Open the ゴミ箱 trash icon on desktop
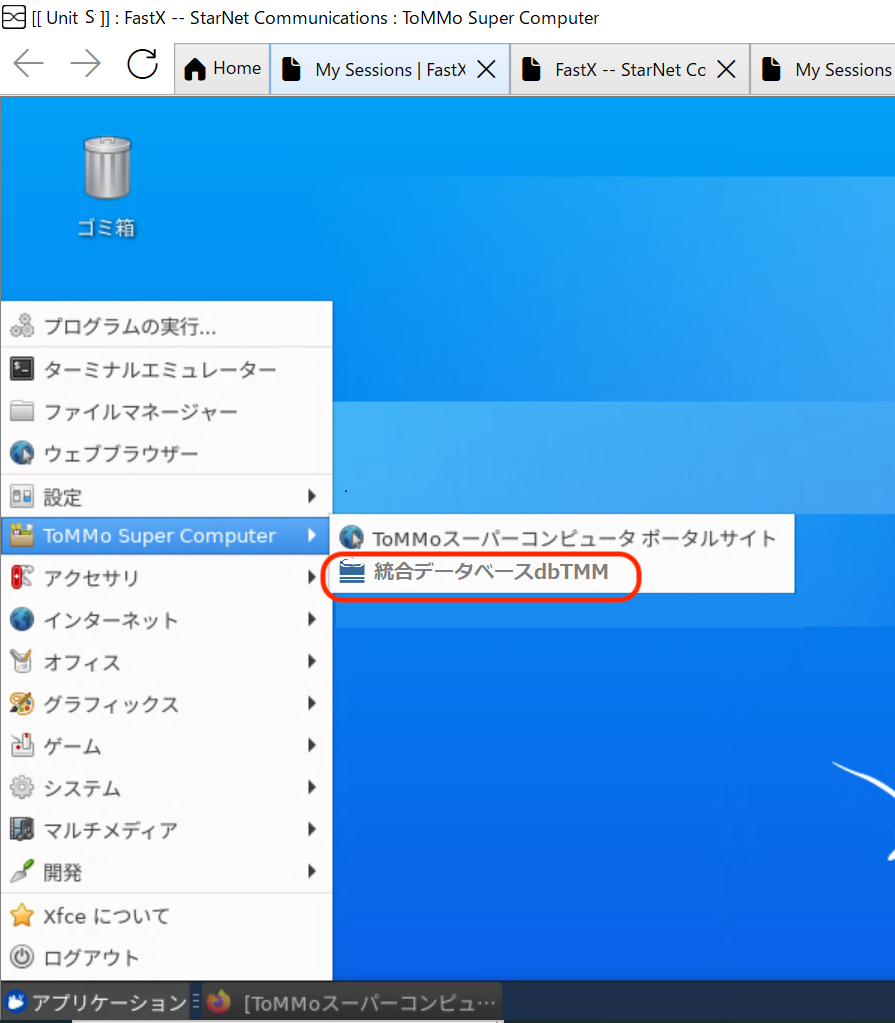Image resolution: width=895 pixels, height=1023 pixels. coord(107,187)
